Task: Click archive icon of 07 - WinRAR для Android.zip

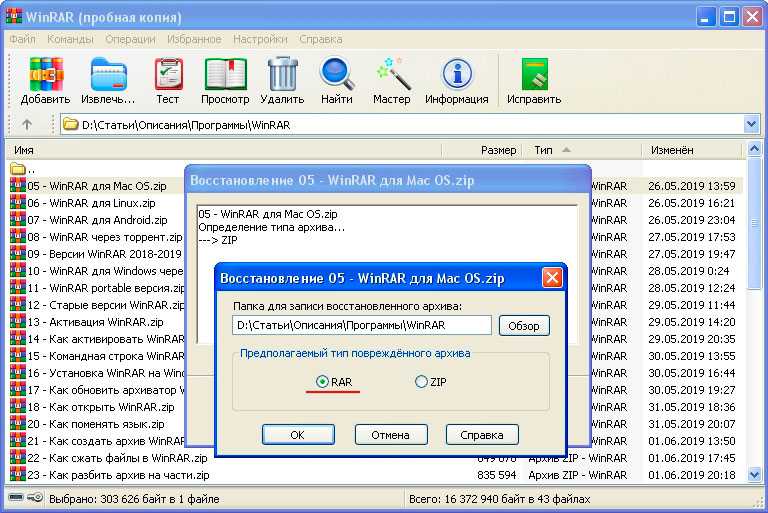Action: pyautogui.click(x=18, y=220)
